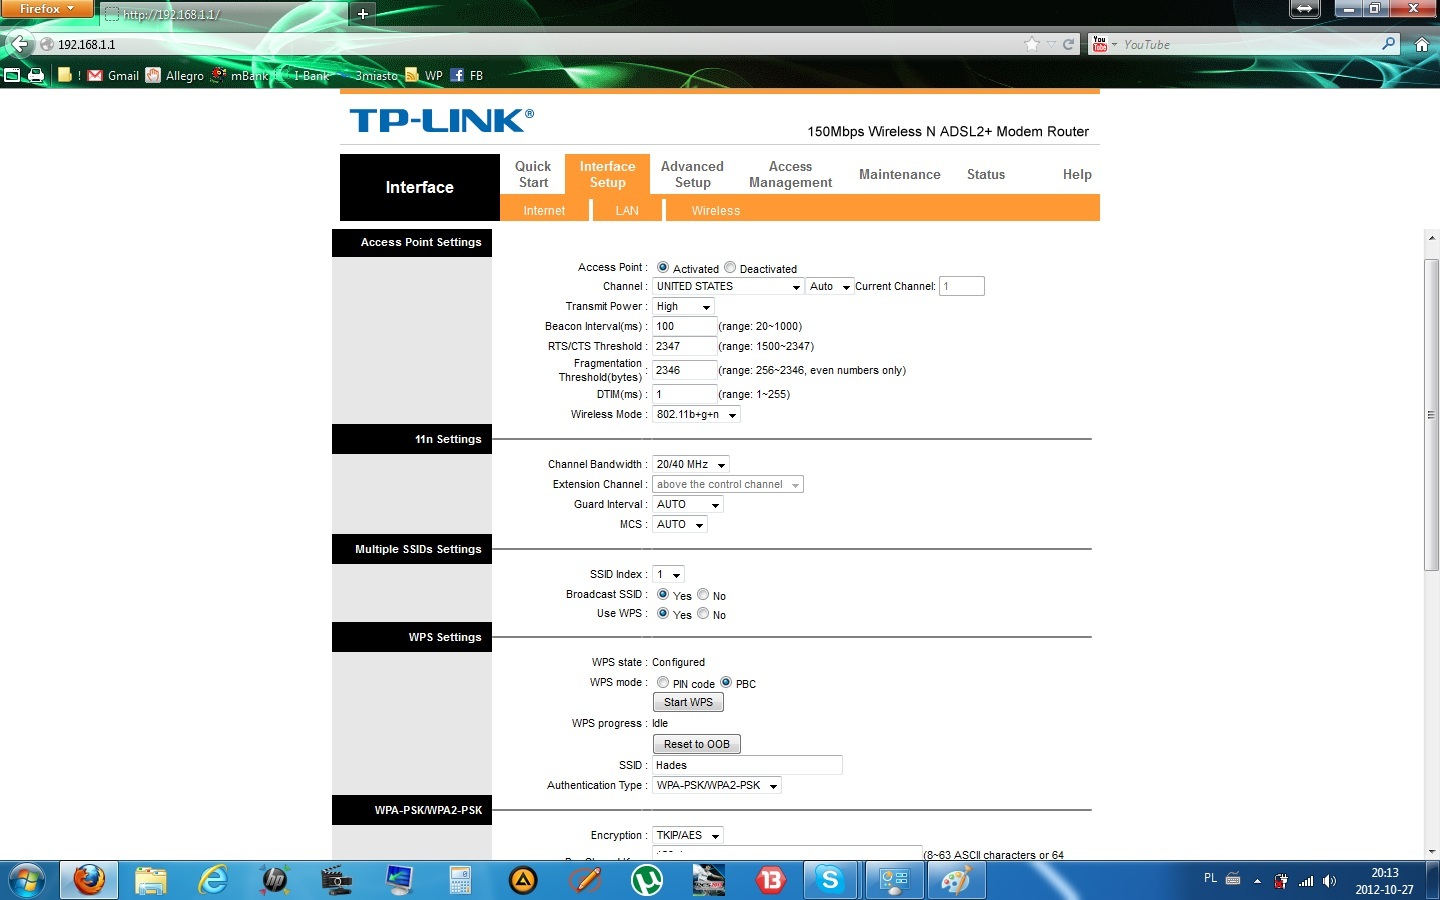This screenshot has height=900, width=1440.
Task: Click the search magnifier in the YouTube box
Action: tap(1388, 44)
